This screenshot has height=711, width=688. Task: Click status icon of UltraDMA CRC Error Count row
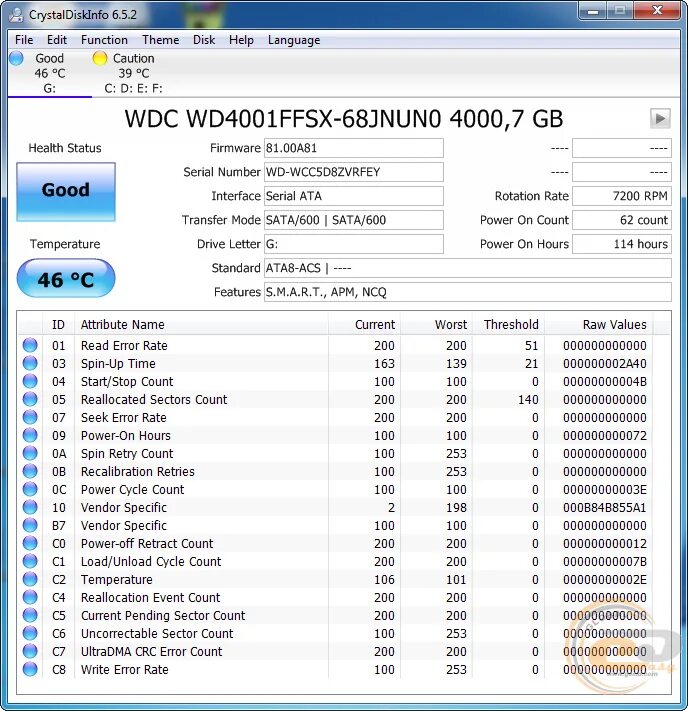tap(30, 651)
